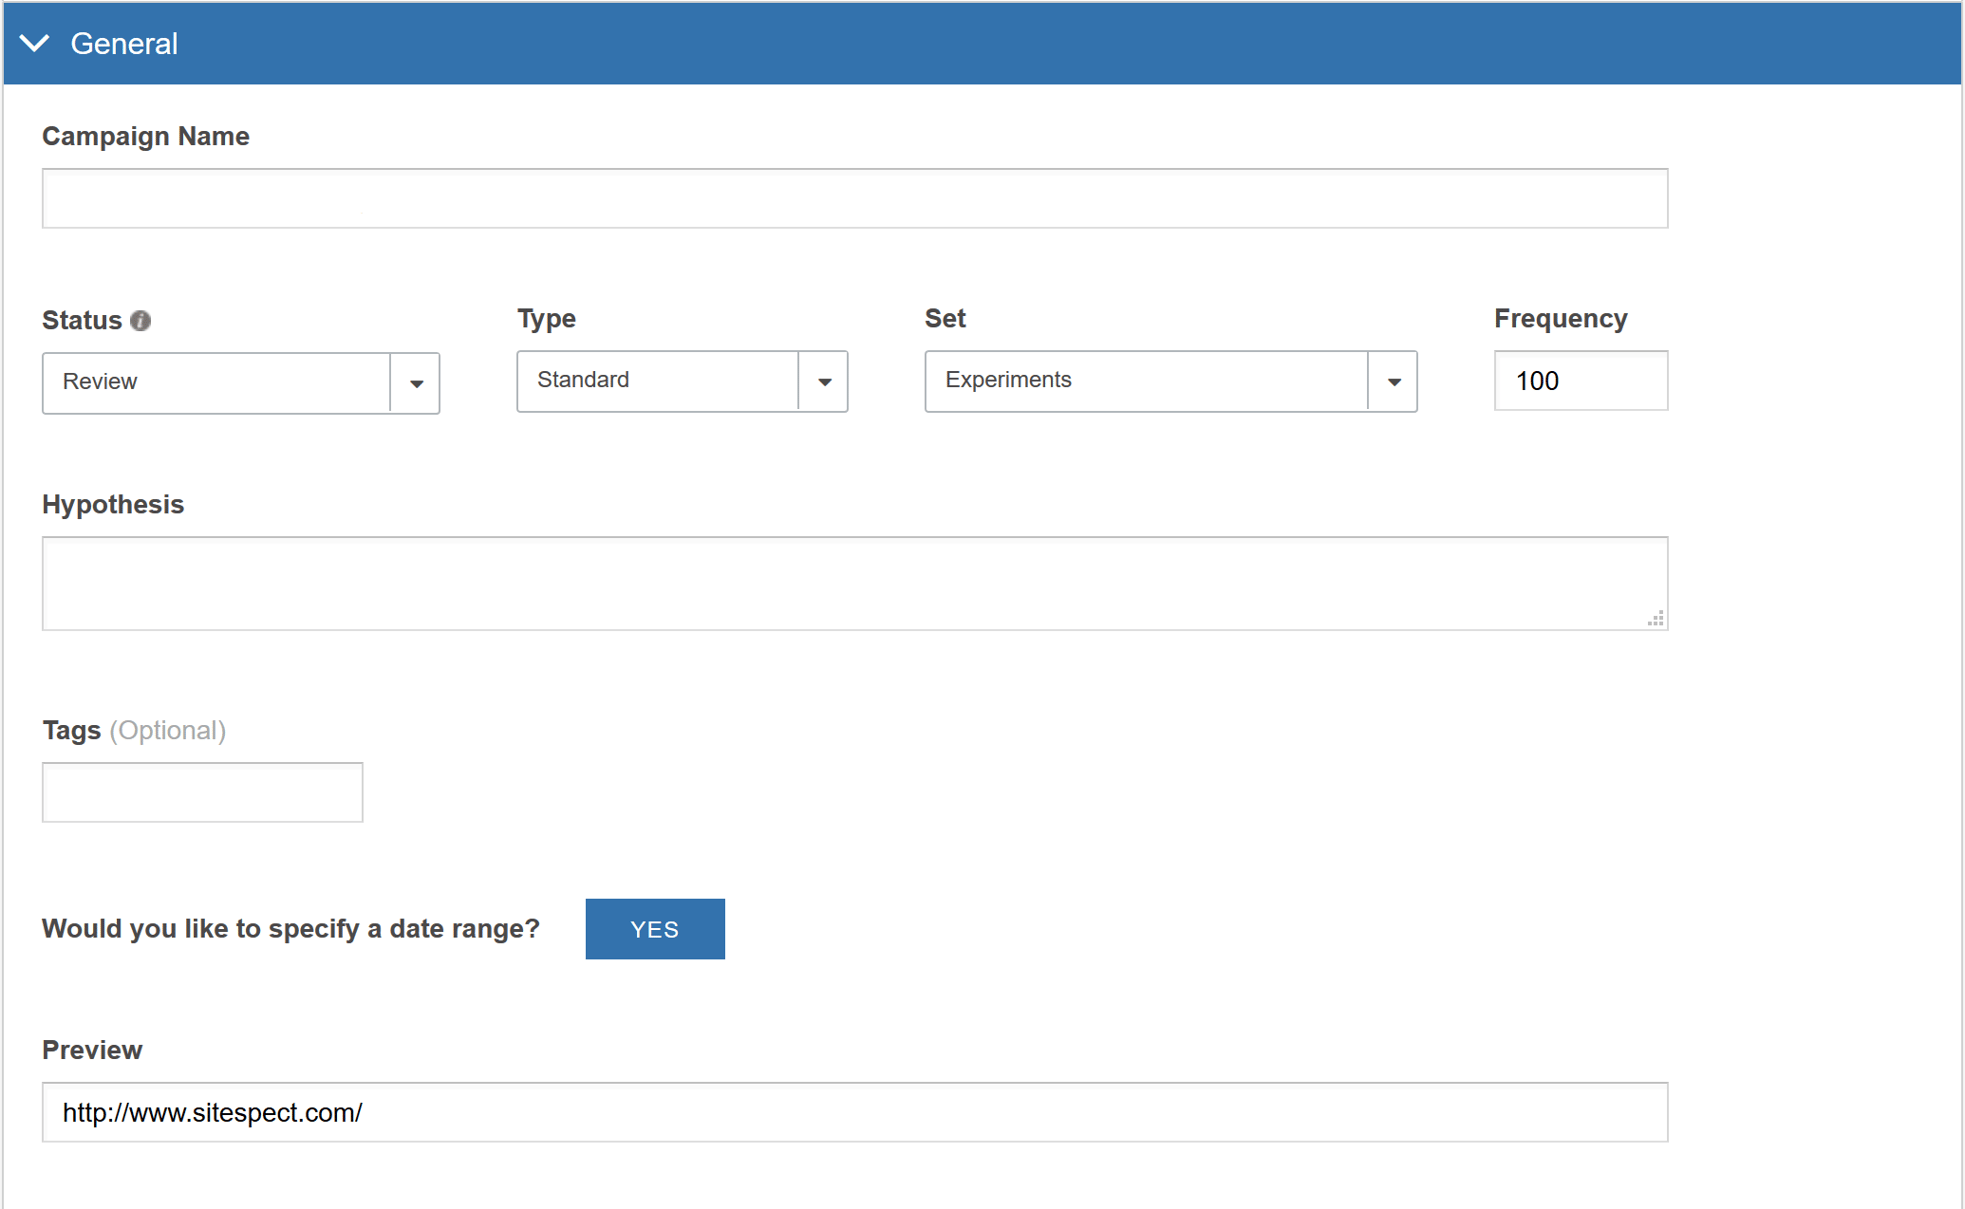Click the Hypothesis textarea resize handle

[1656, 619]
